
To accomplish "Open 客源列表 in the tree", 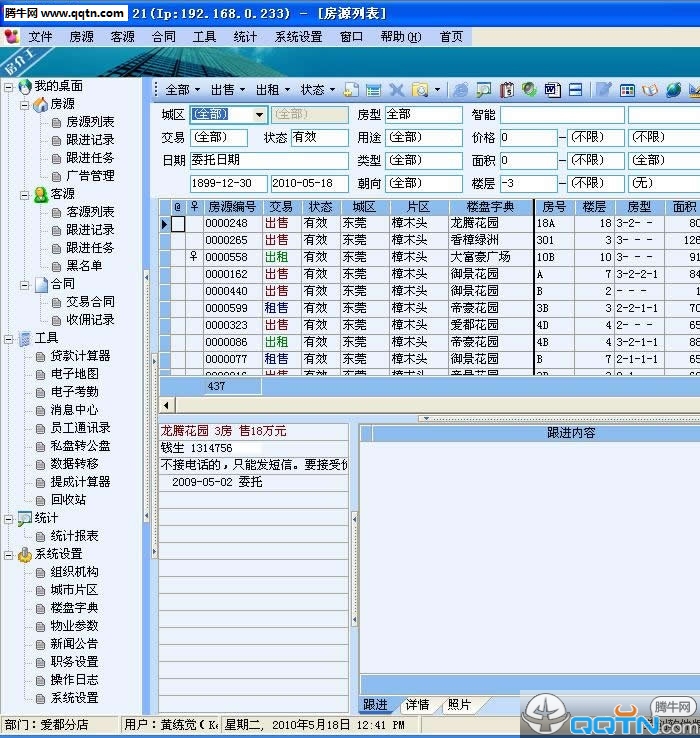I will 90,212.
